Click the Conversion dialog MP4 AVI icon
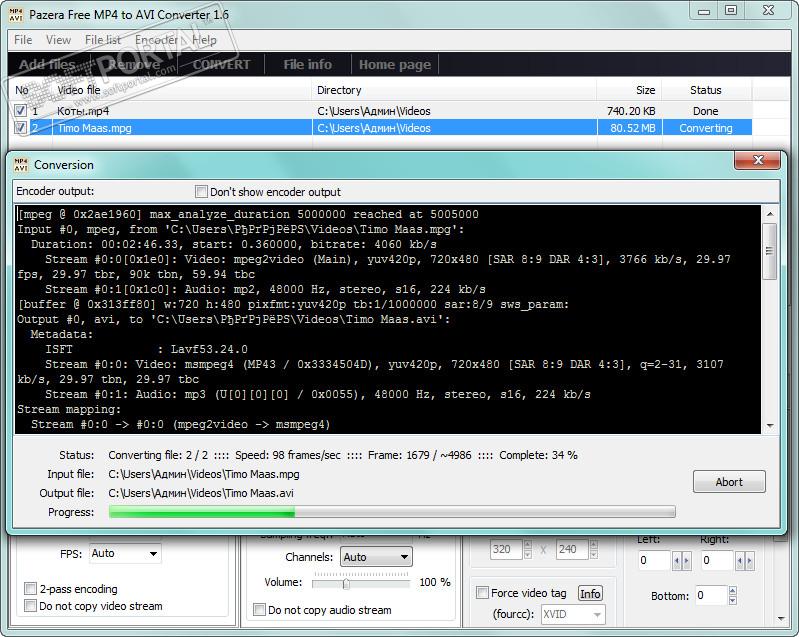 (x=21, y=165)
